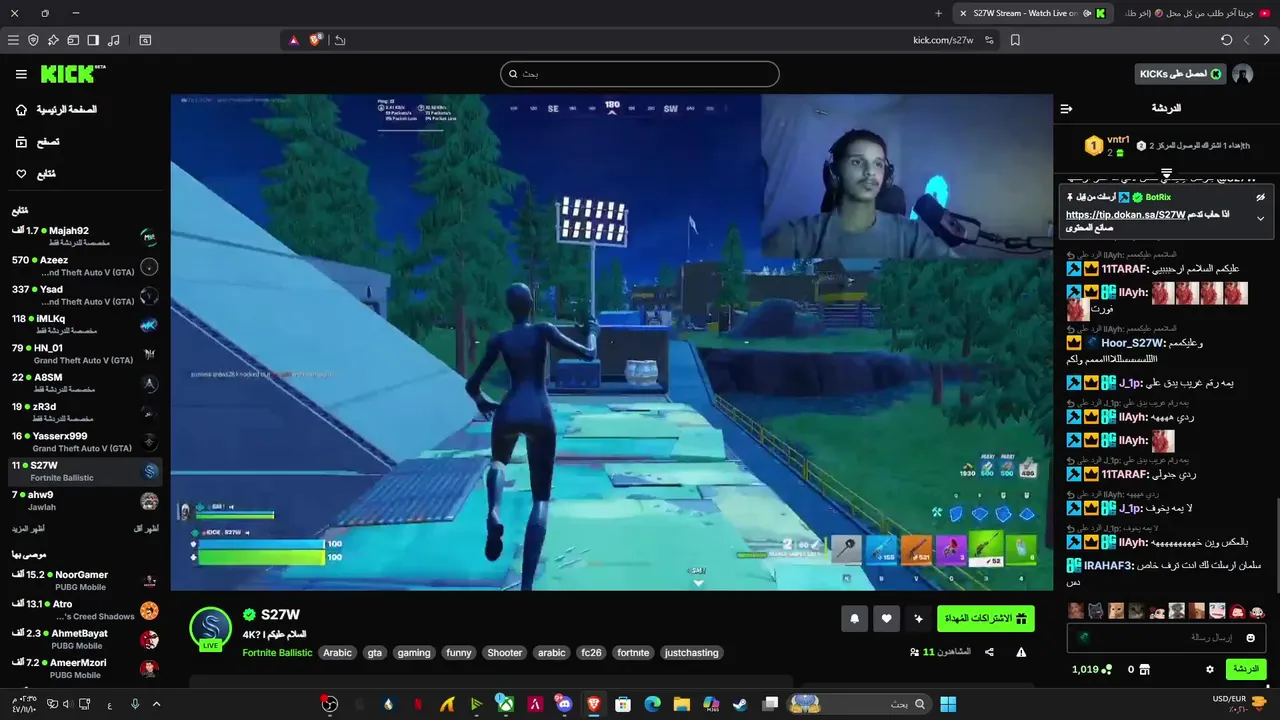Image resolution: width=1280 pixels, height=720 pixels.
Task: Toggle the browser sidebar panel icon
Action: (93, 40)
